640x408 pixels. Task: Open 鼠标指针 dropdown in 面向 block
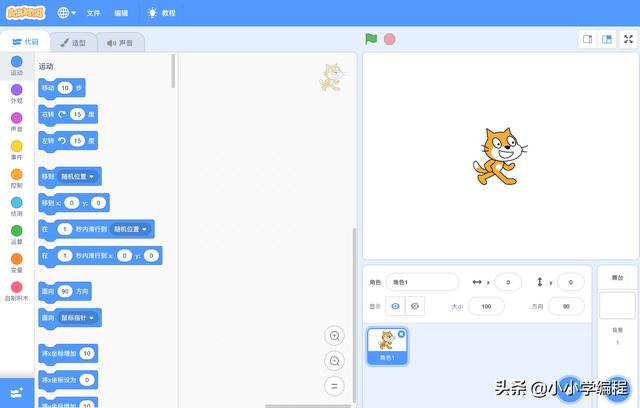pyautogui.click(x=78, y=317)
